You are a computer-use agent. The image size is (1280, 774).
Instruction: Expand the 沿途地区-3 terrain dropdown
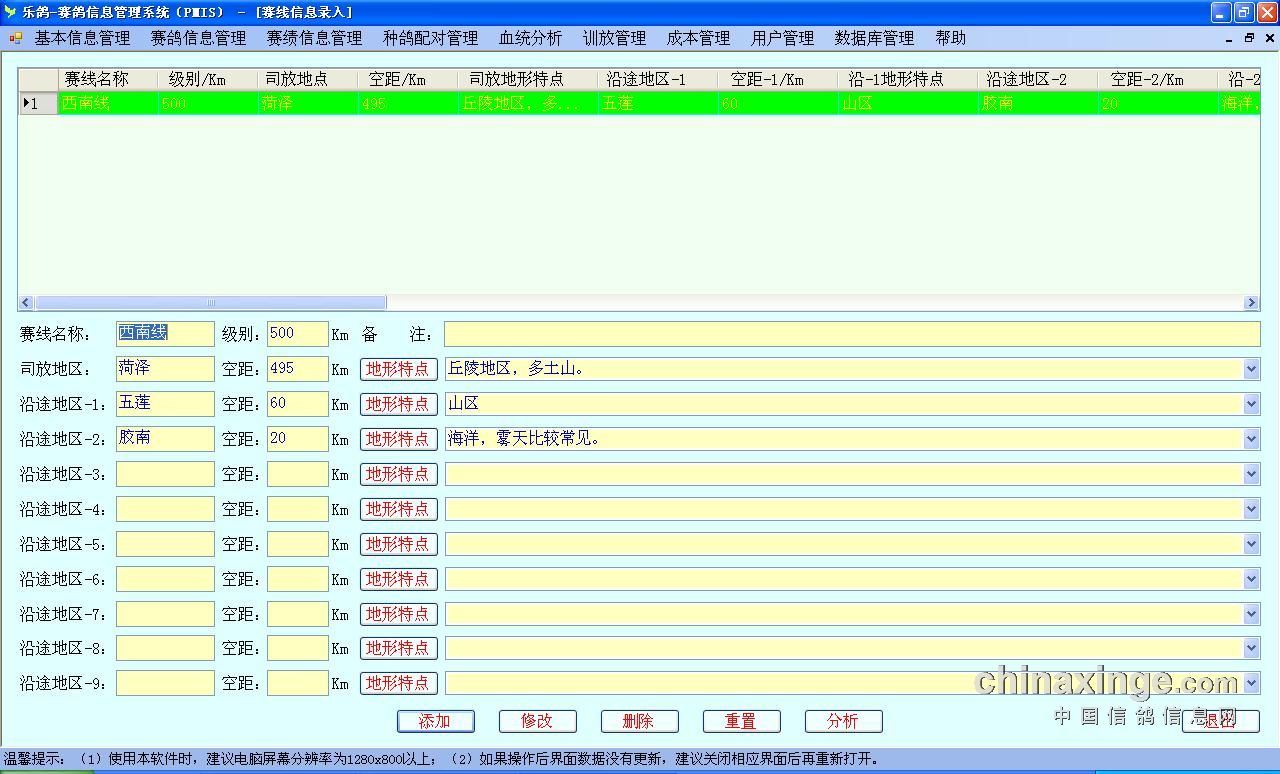click(x=1251, y=474)
